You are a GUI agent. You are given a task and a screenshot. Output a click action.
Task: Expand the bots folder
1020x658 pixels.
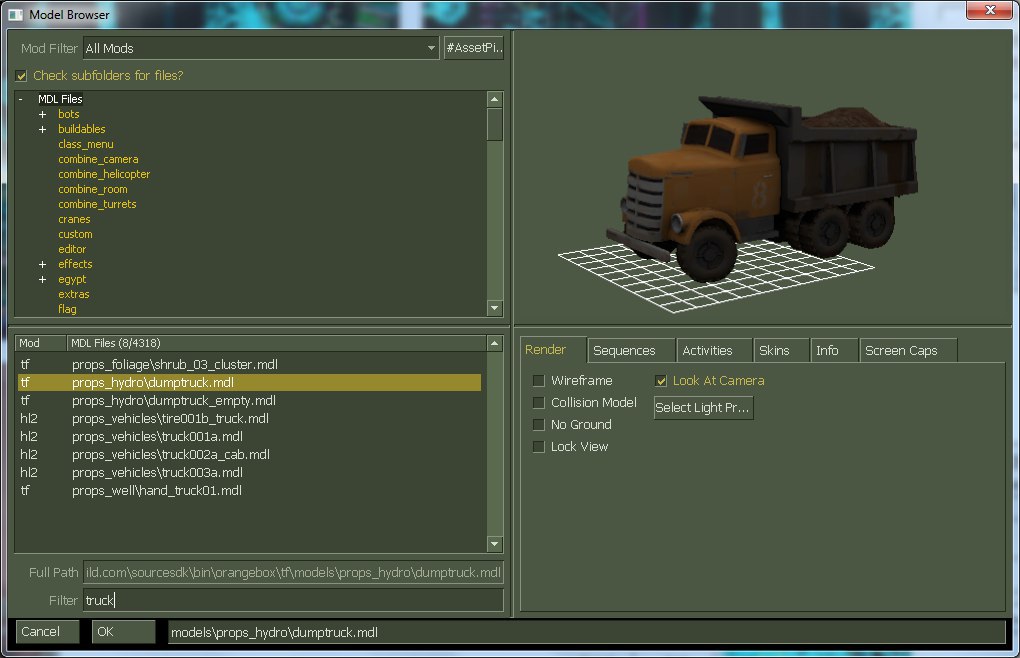pyautogui.click(x=42, y=114)
